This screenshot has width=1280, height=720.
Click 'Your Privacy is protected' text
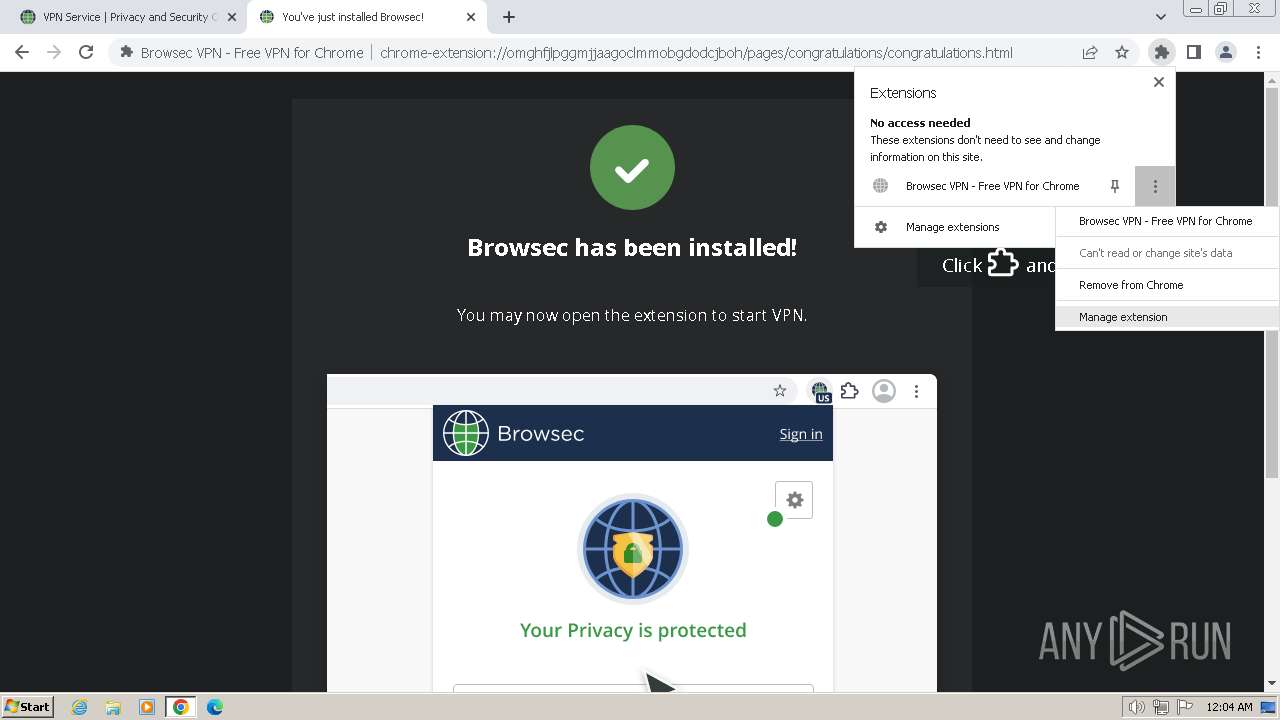(x=633, y=630)
